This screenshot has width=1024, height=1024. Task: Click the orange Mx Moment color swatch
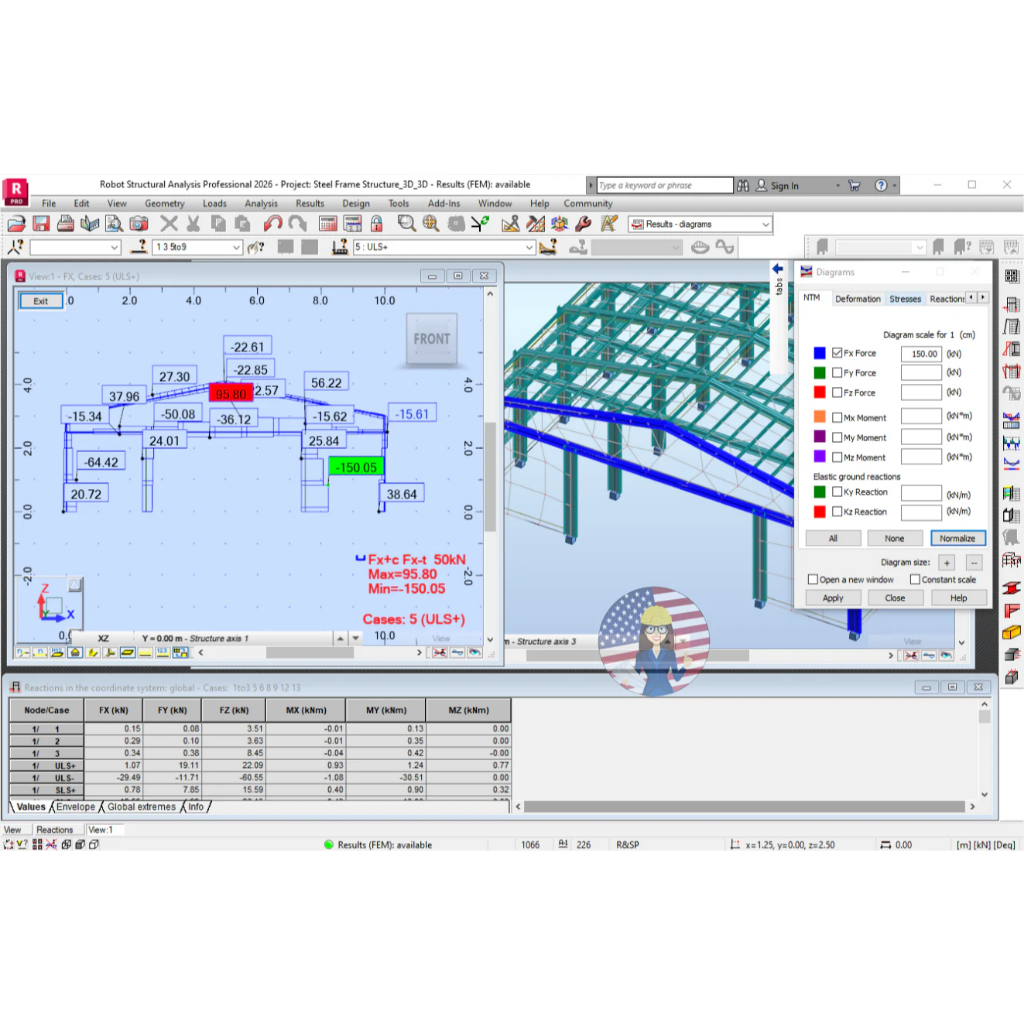[820, 417]
